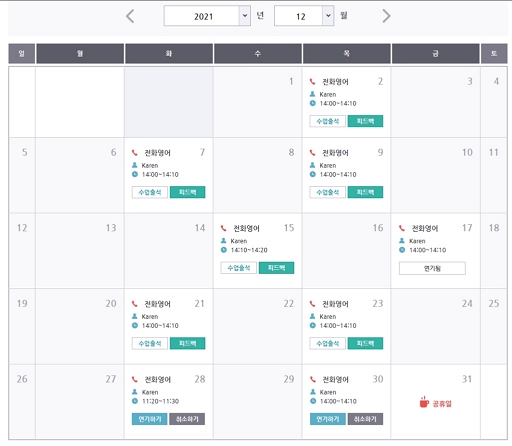Click the clock icon on December 15
This screenshot has height=446, width=512.
click(x=224, y=250)
